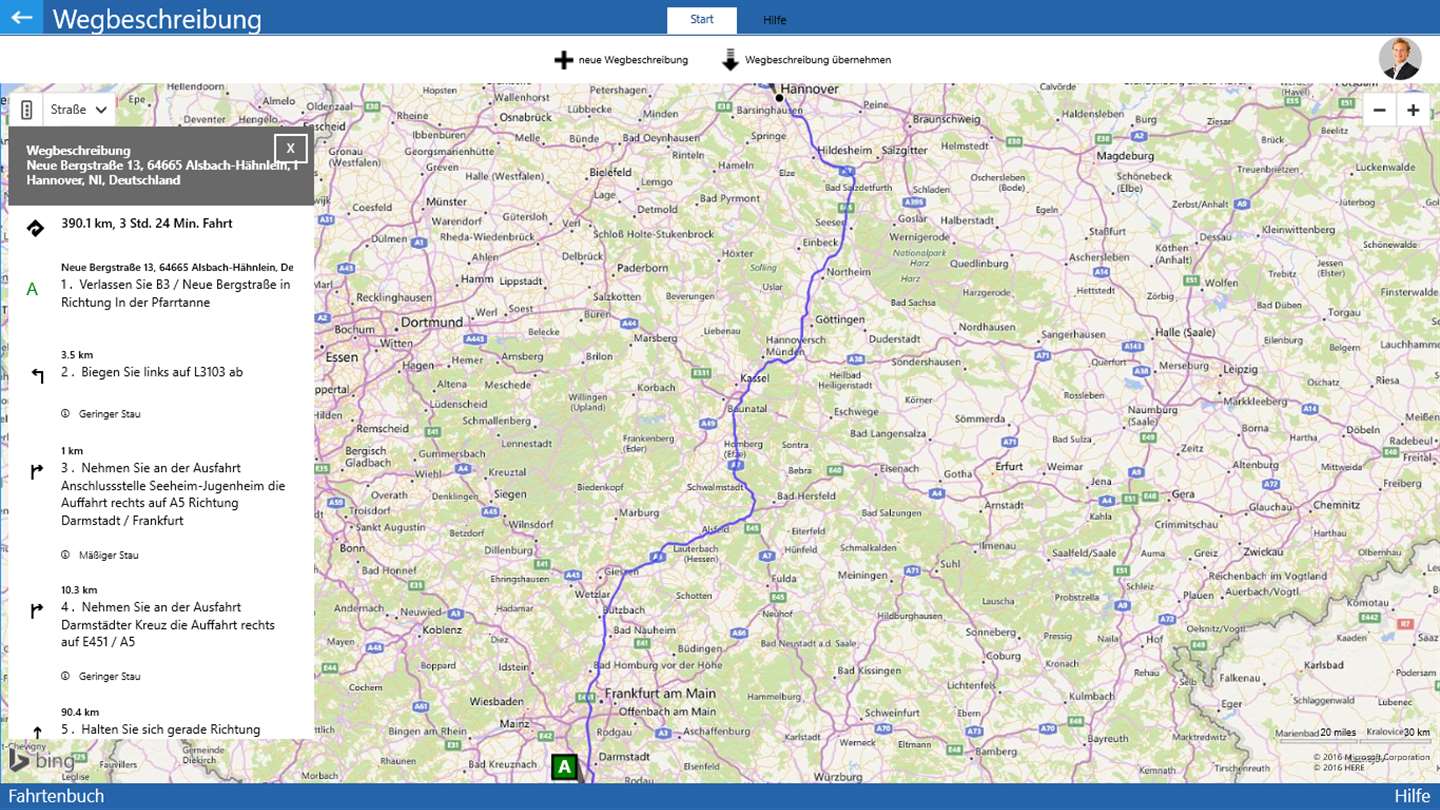The image size is (1440, 810).
Task: Open the Hilfe tab
Action: coord(775,20)
